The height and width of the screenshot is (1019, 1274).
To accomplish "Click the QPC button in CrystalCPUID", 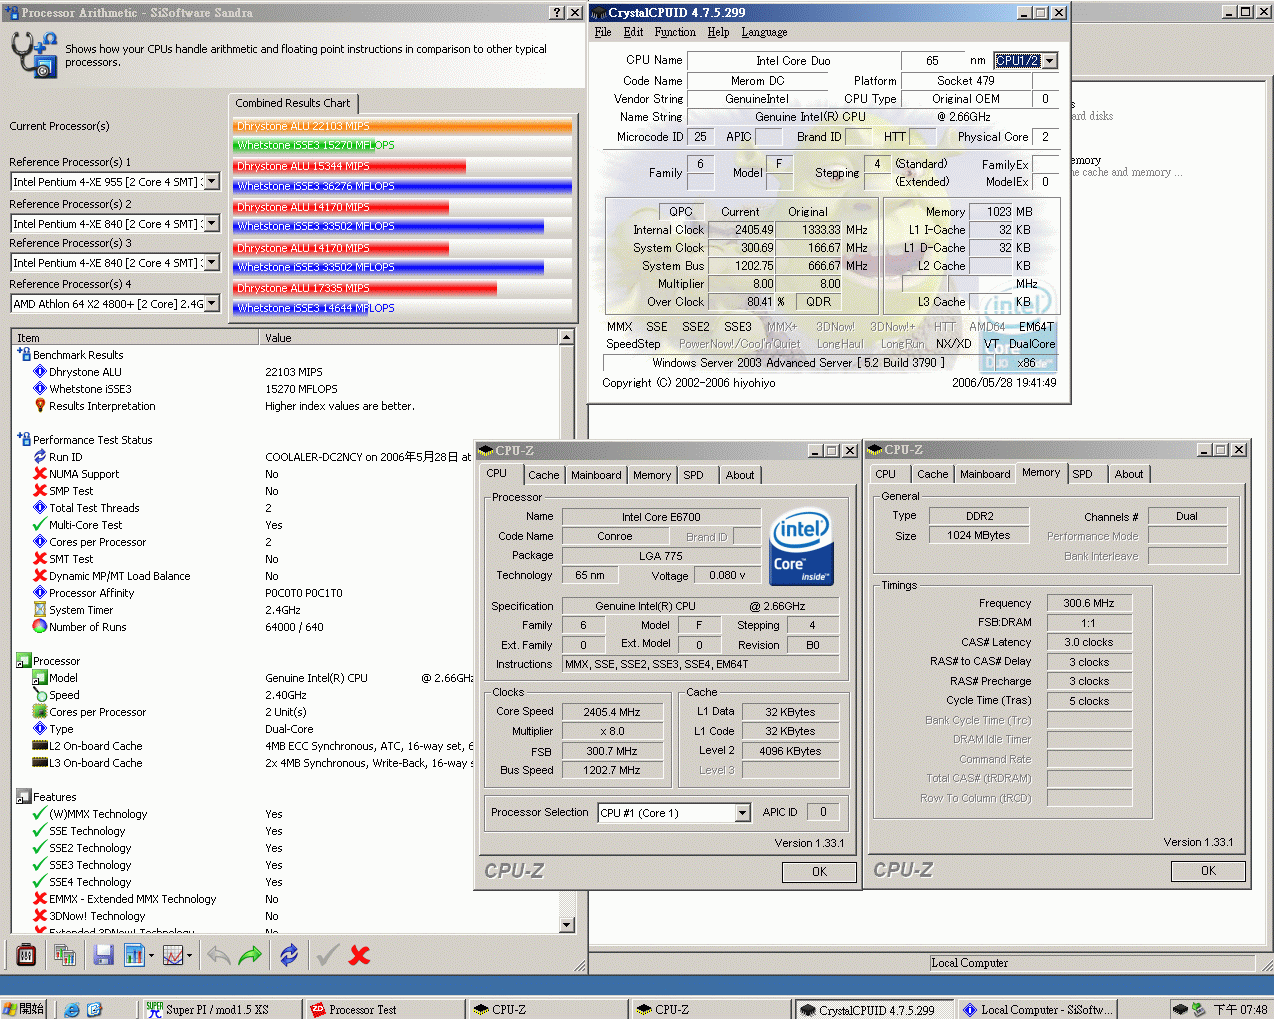I will 681,212.
